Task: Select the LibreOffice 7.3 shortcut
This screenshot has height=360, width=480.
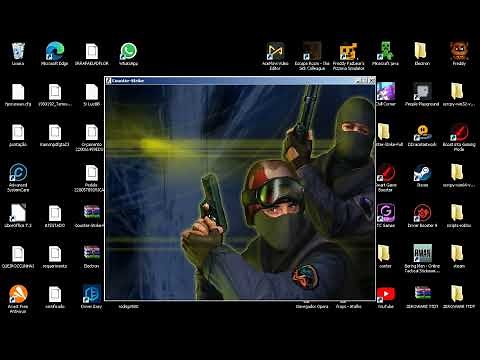Action: click(x=18, y=213)
